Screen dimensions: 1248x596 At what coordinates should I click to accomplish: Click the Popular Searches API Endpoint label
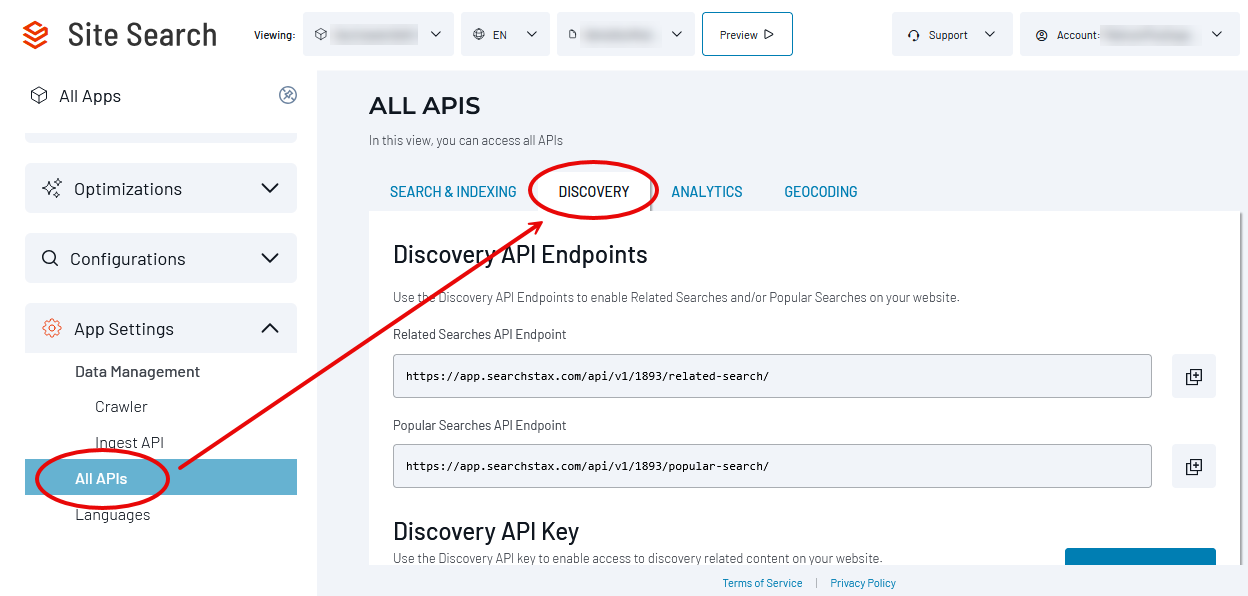point(479,425)
